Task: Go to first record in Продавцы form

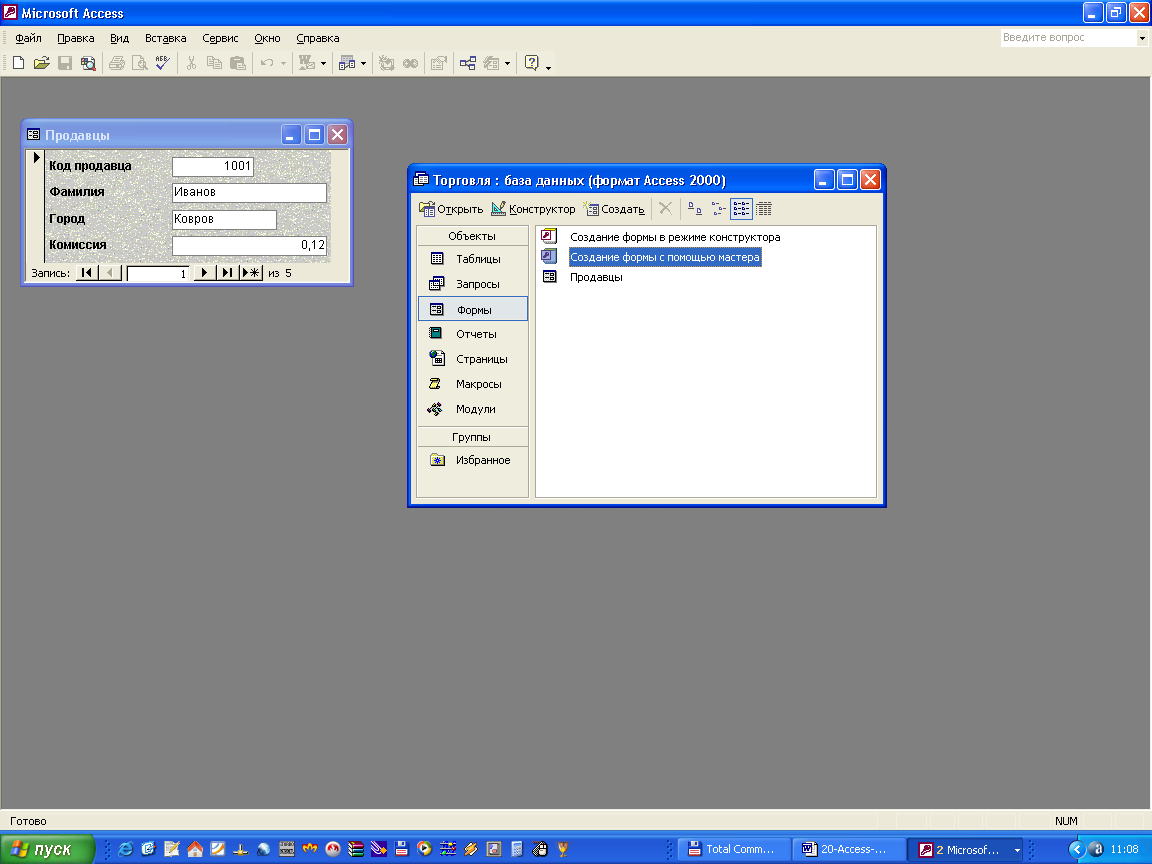Action: pyautogui.click(x=87, y=273)
